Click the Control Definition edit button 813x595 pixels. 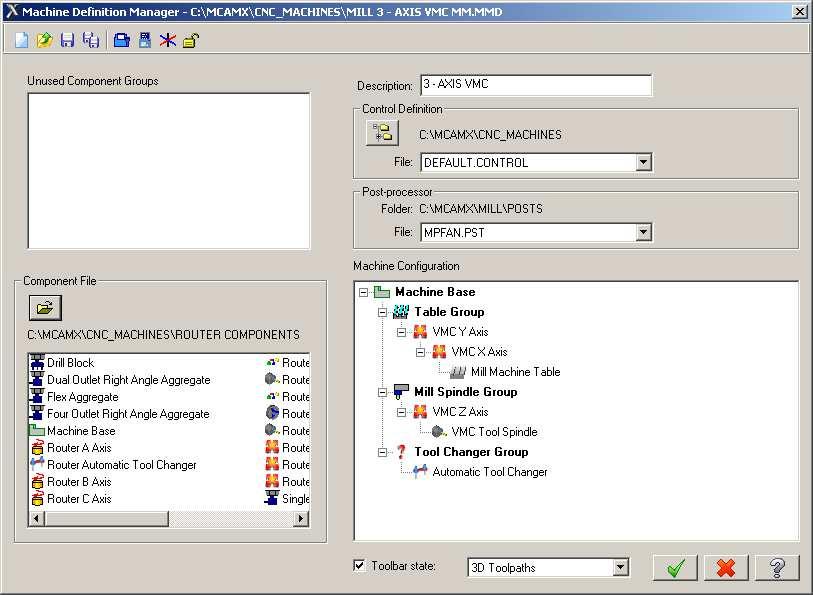pos(382,133)
